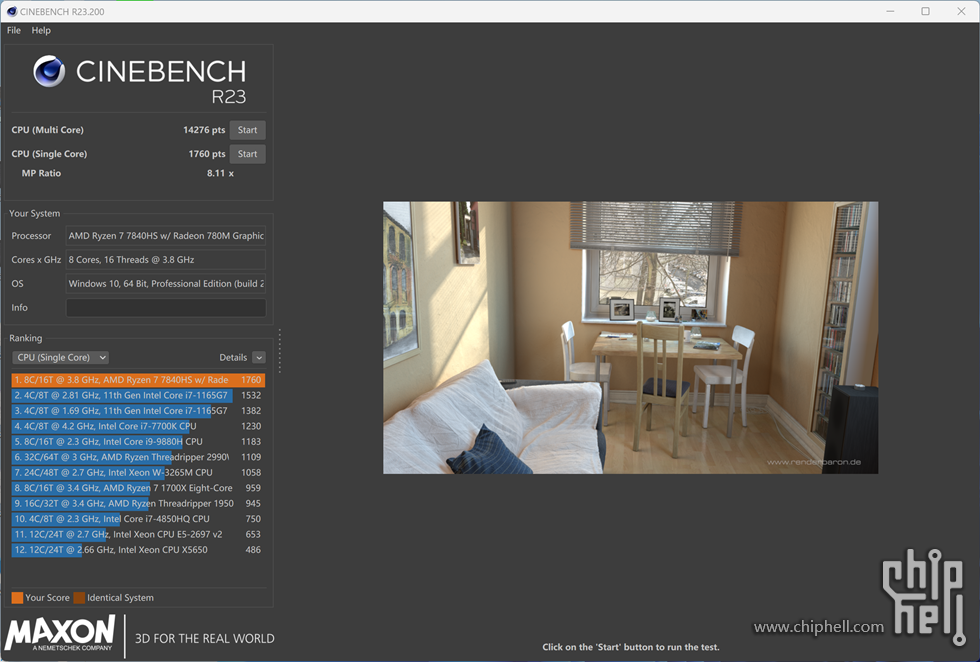The image size is (980, 662).
Task: Click the empty Info input field
Action: coord(166,308)
